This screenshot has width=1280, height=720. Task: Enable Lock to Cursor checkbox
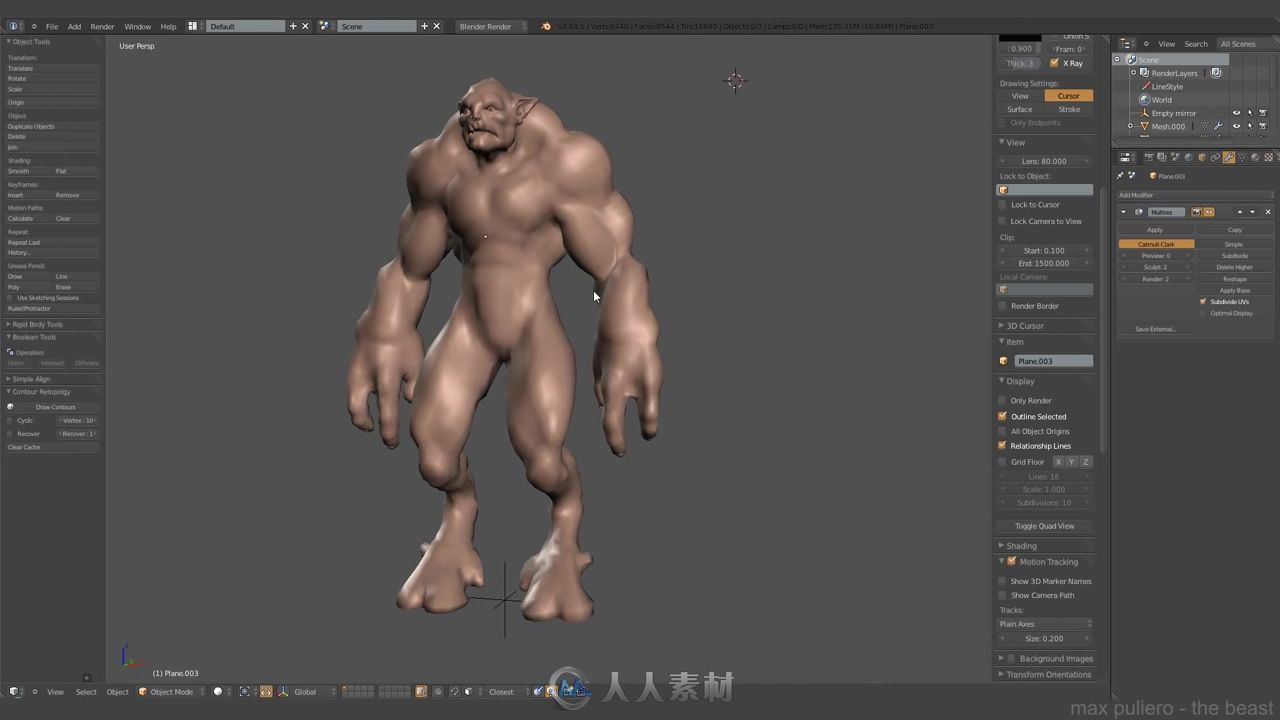click(x=1003, y=205)
